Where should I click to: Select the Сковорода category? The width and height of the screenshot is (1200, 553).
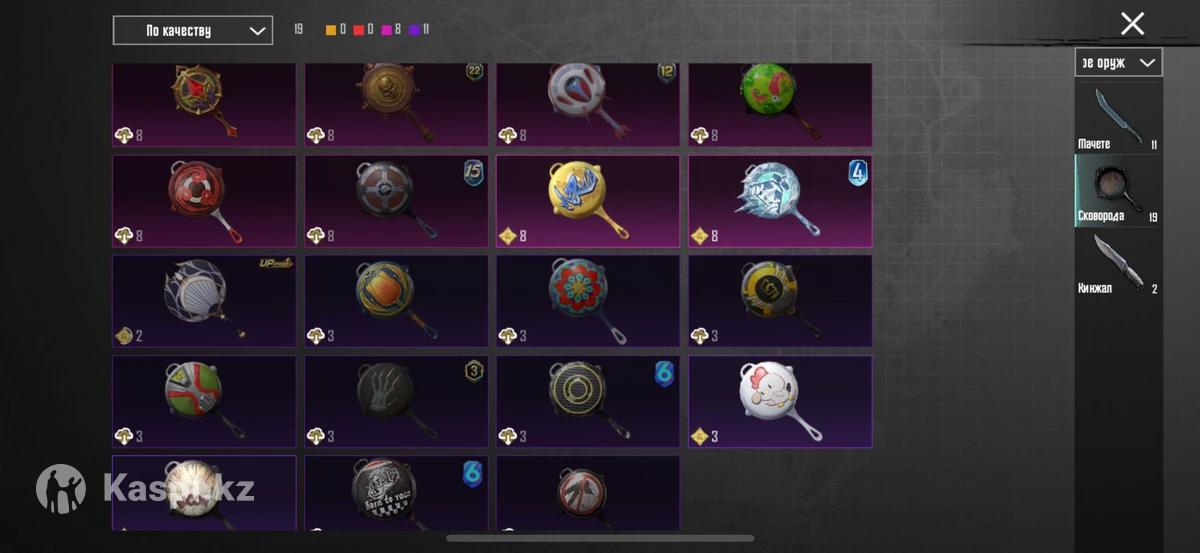(1118, 191)
